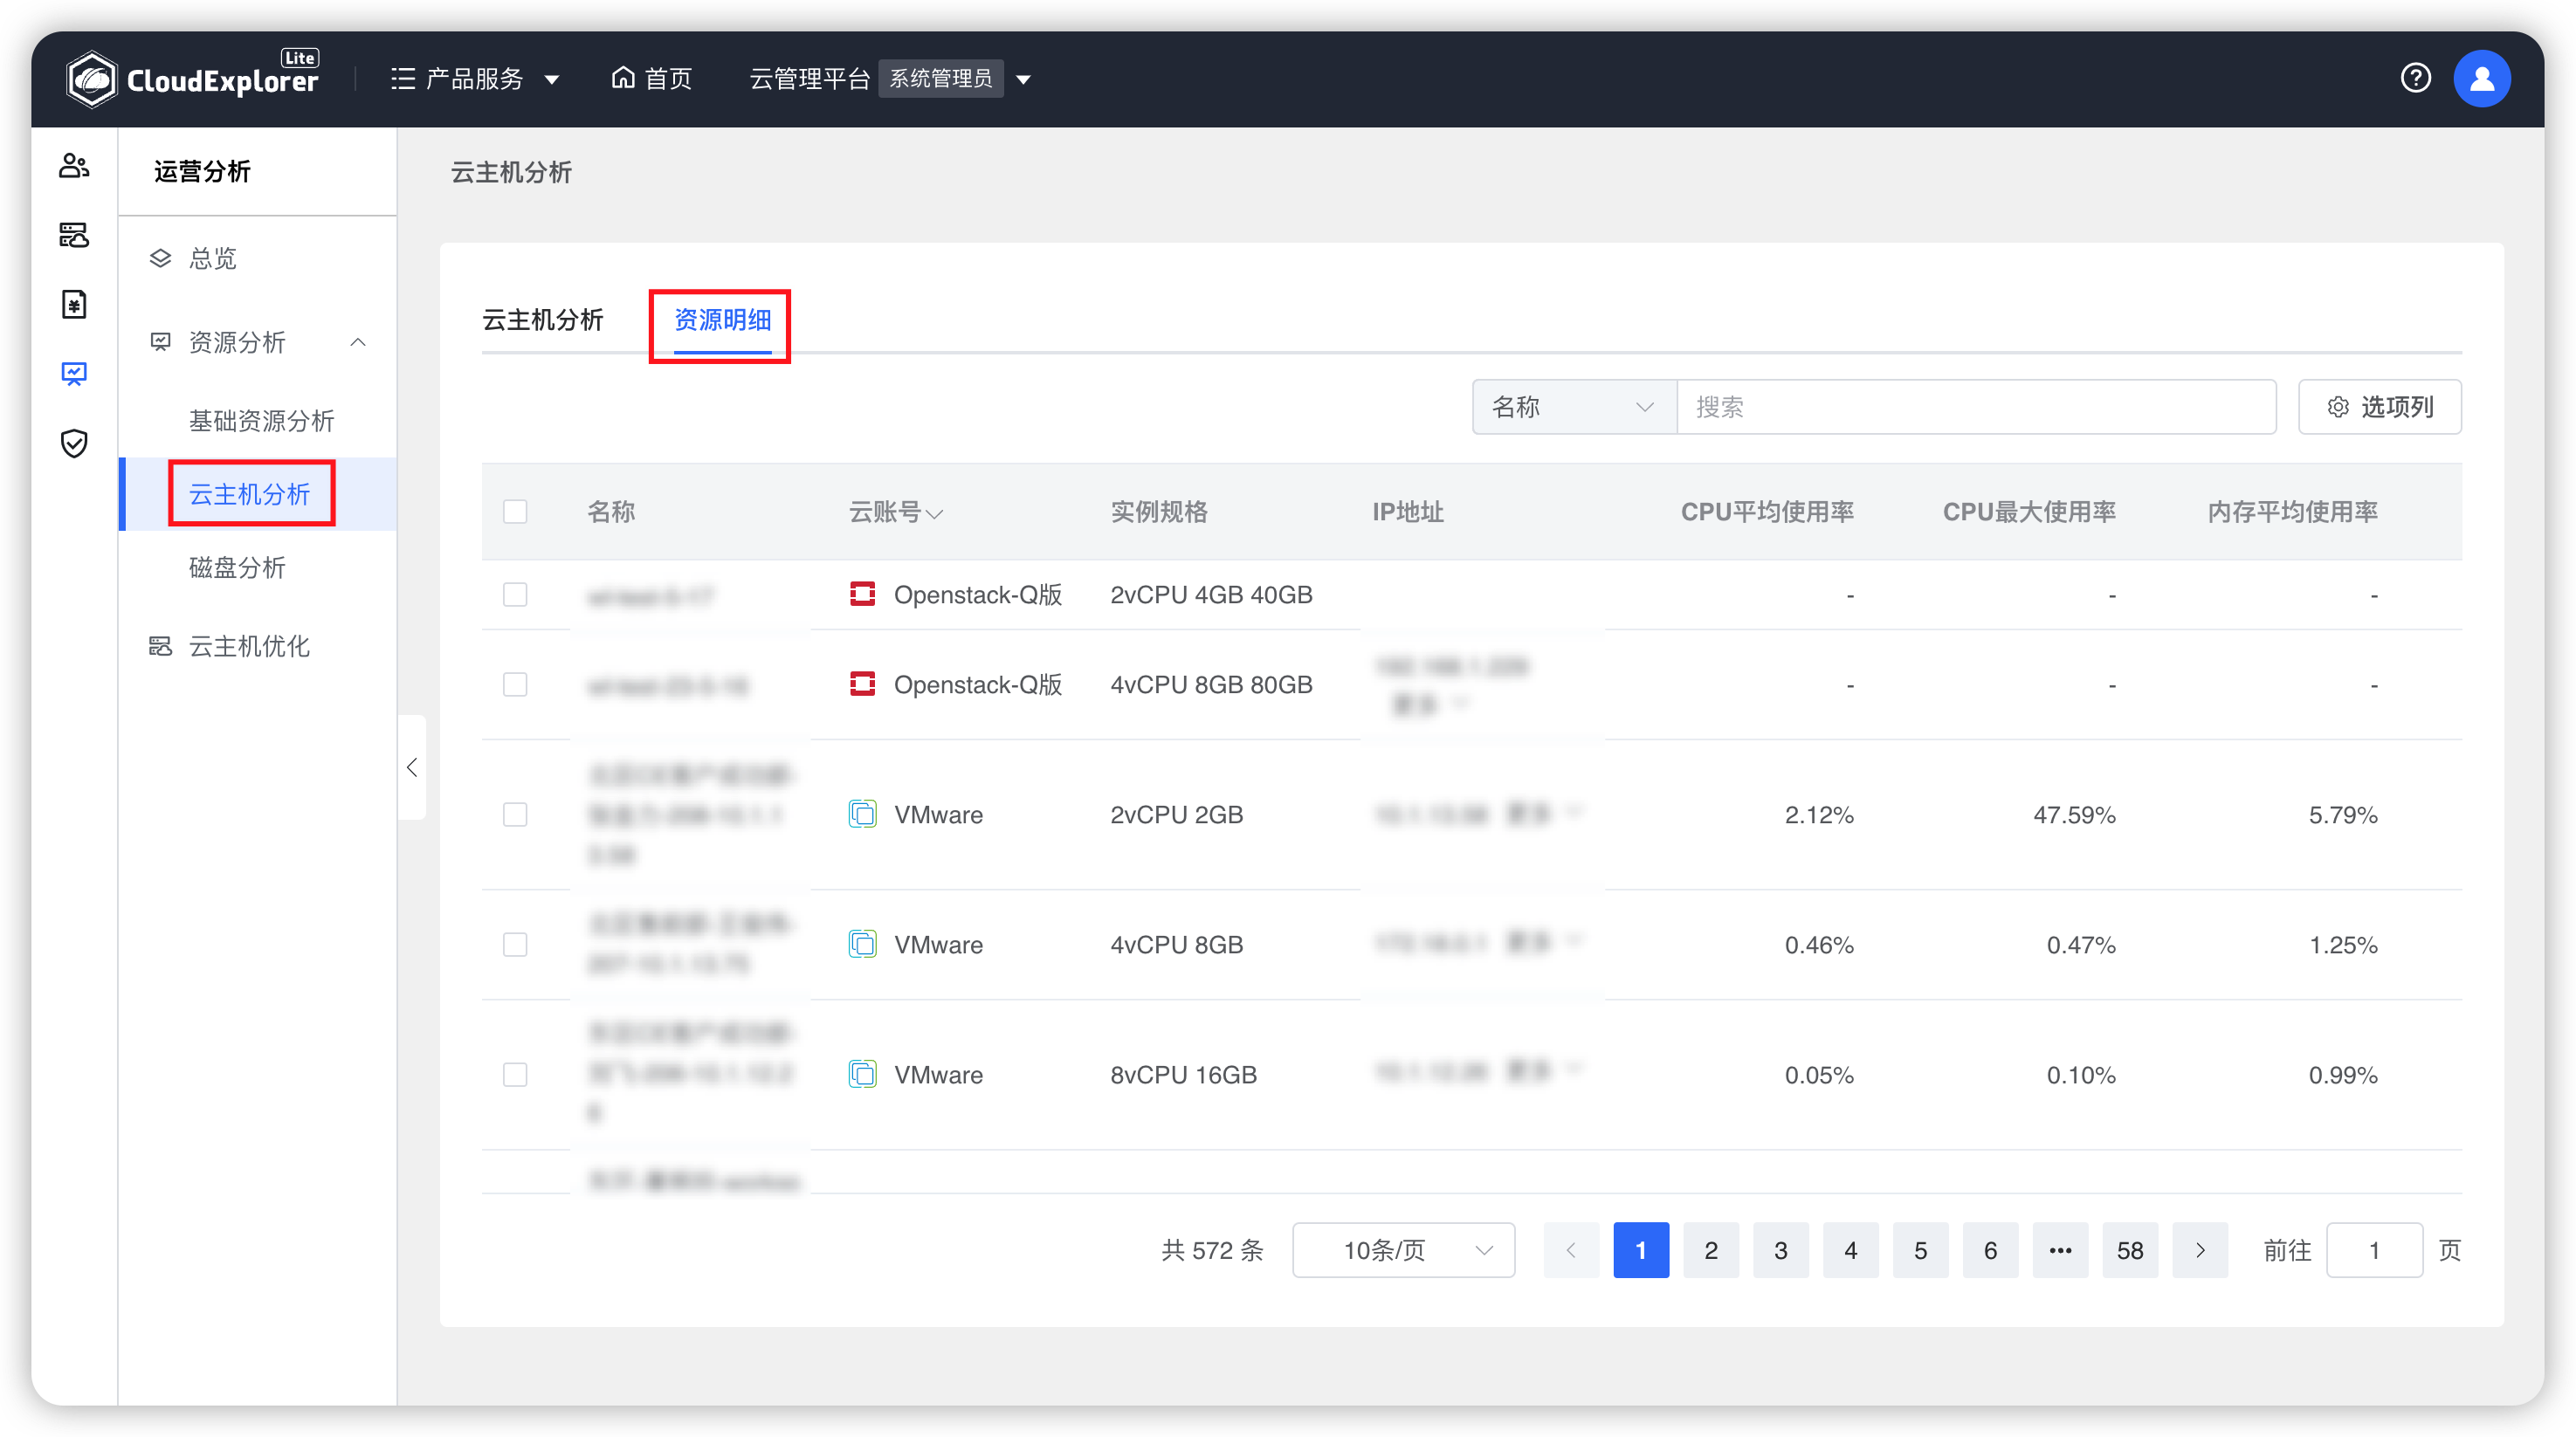
Task: Click the 前往 page number input
Action: [x=2374, y=1250]
